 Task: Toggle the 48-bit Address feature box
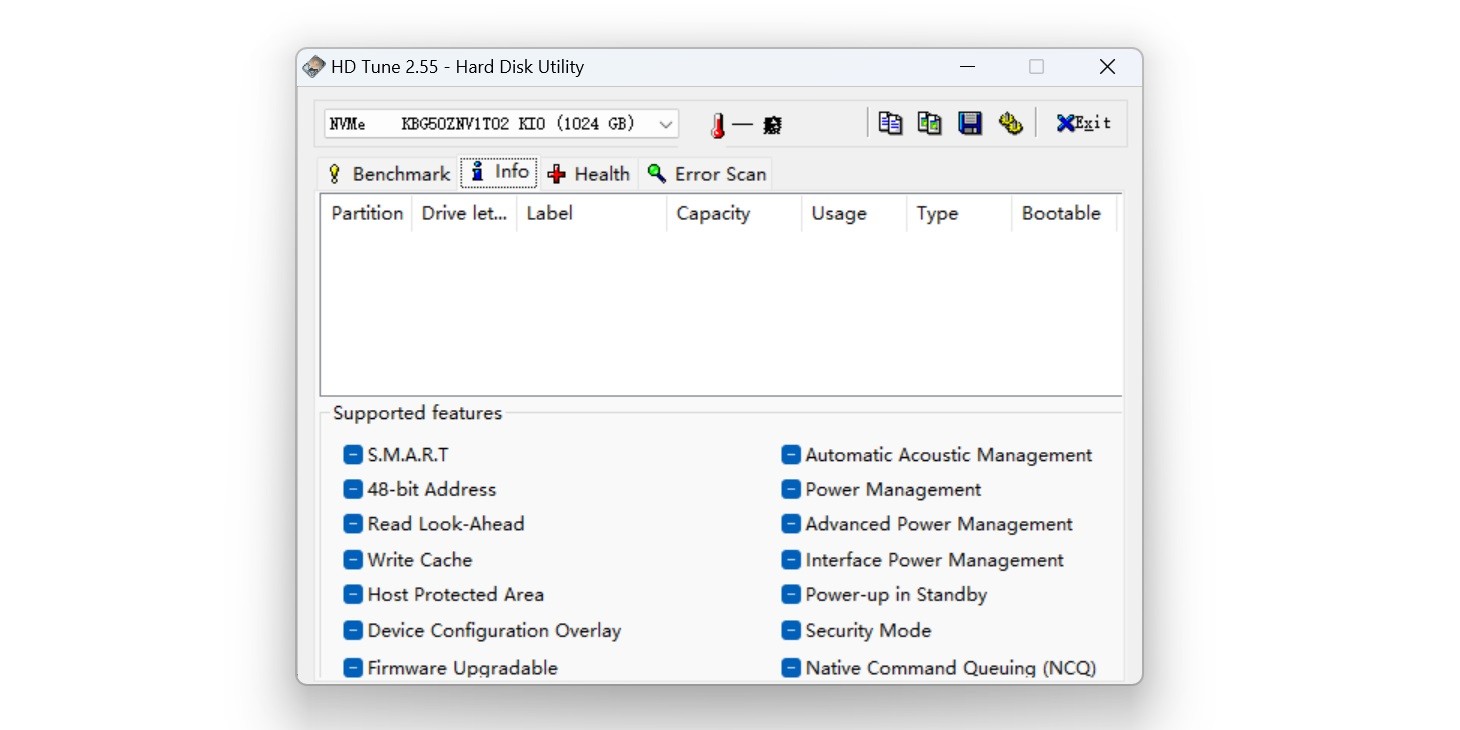pyautogui.click(x=352, y=490)
